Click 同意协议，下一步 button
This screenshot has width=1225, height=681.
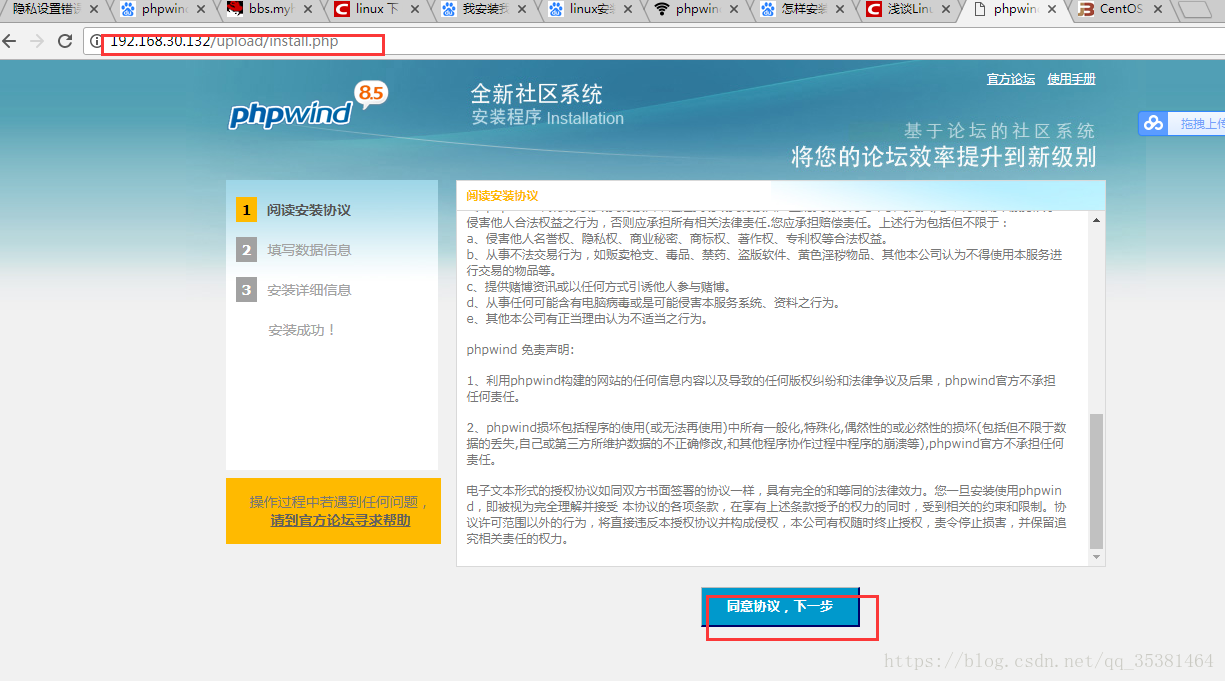pyautogui.click(x=780, y=607)
